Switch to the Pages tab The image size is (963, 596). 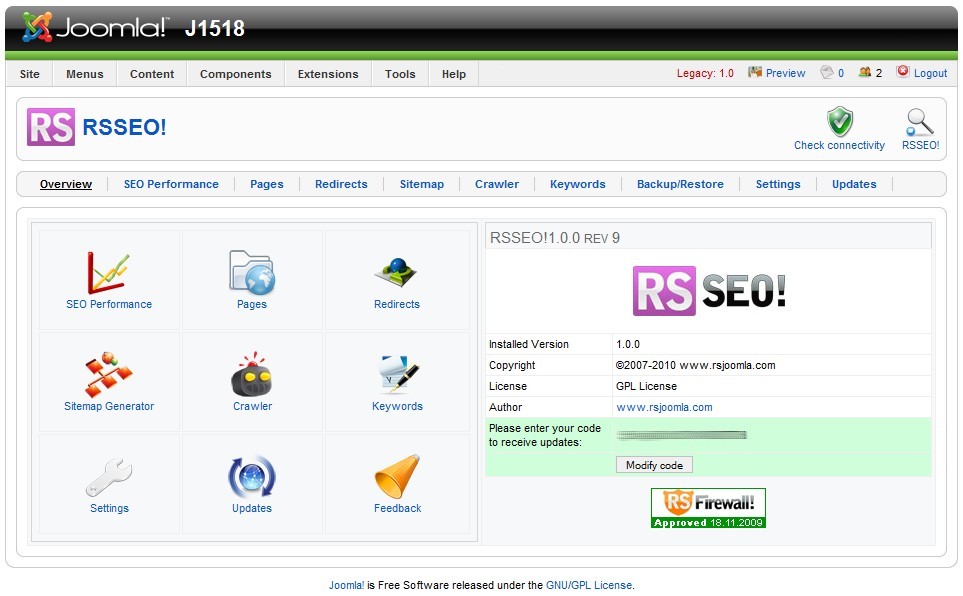pos(267,184)
